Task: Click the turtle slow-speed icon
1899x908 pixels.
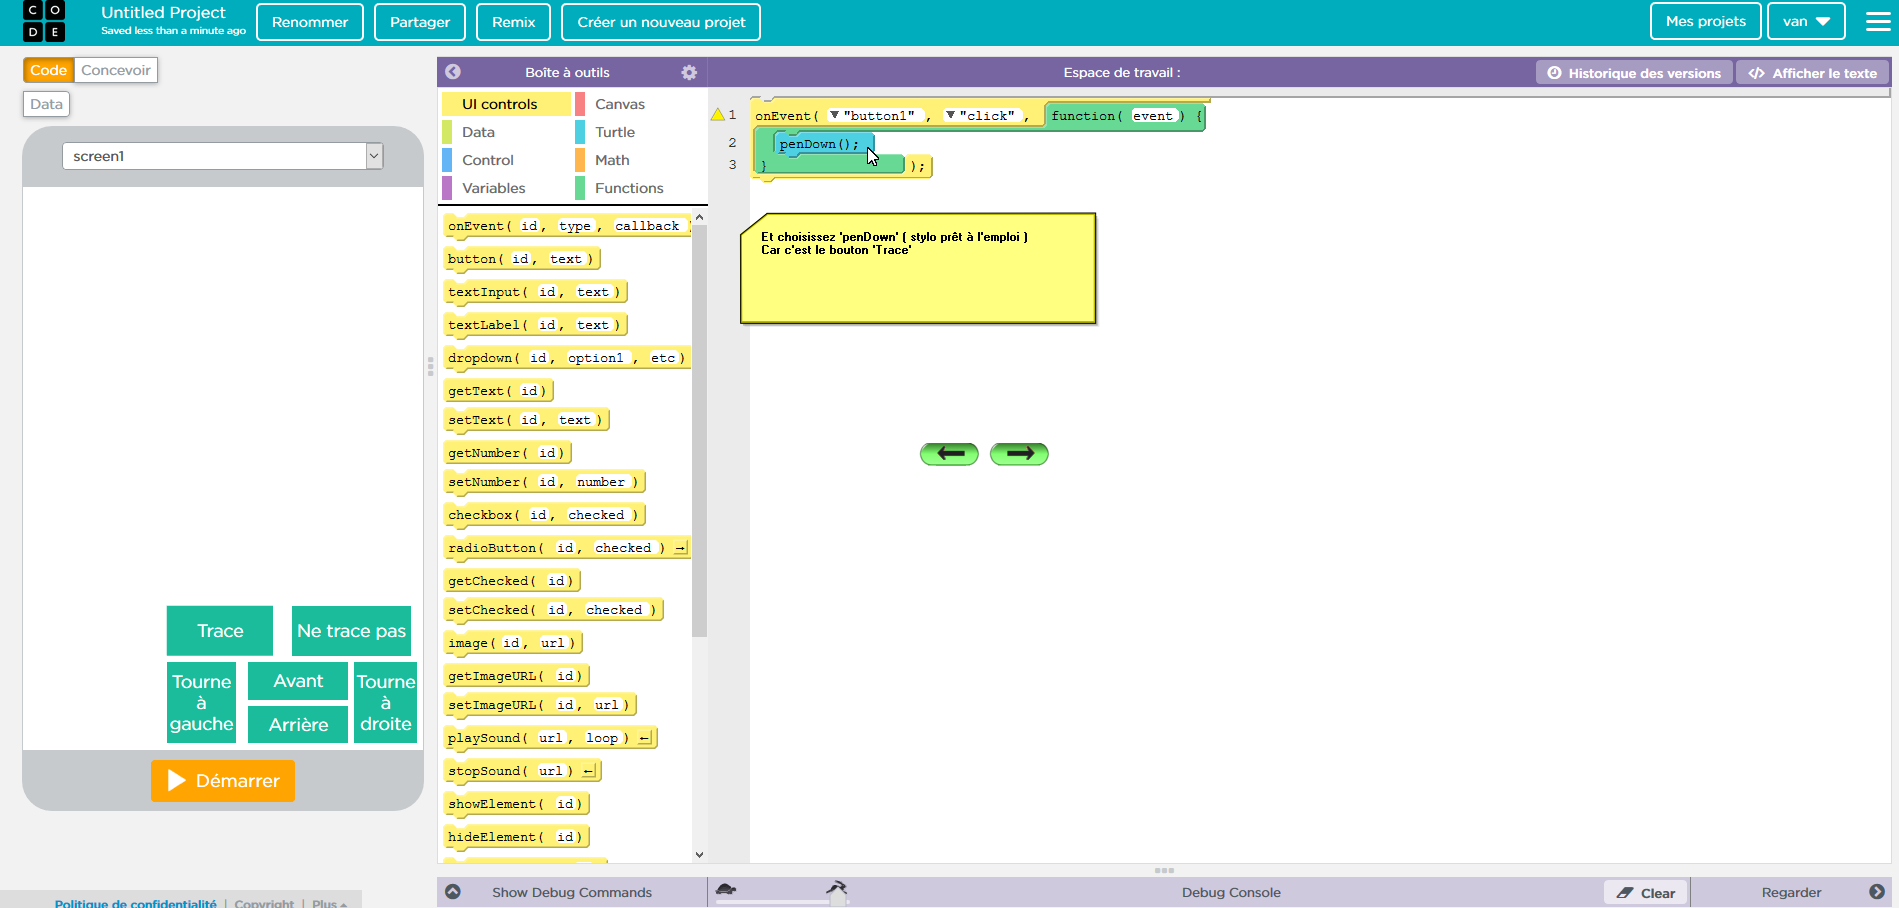Action: pos(727,888)
